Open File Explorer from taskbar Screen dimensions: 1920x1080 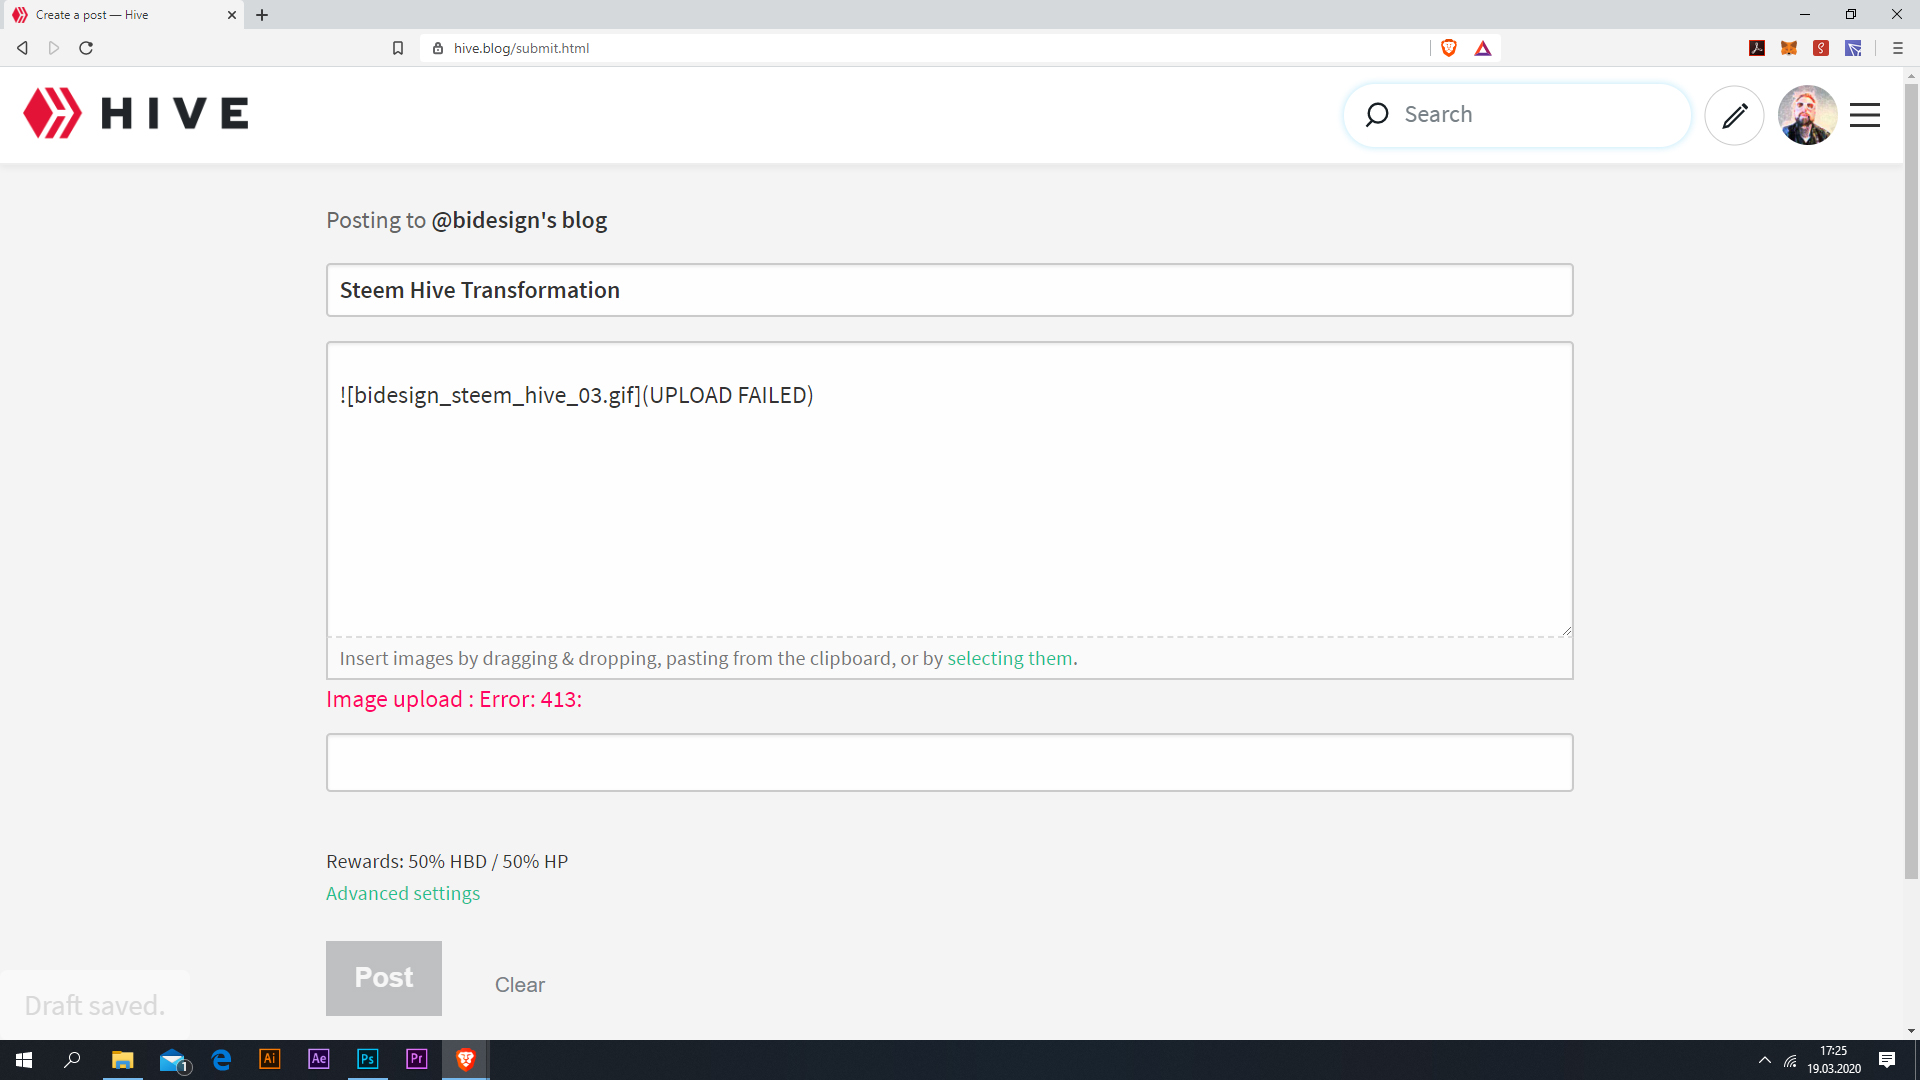(x=122, y=1060)
